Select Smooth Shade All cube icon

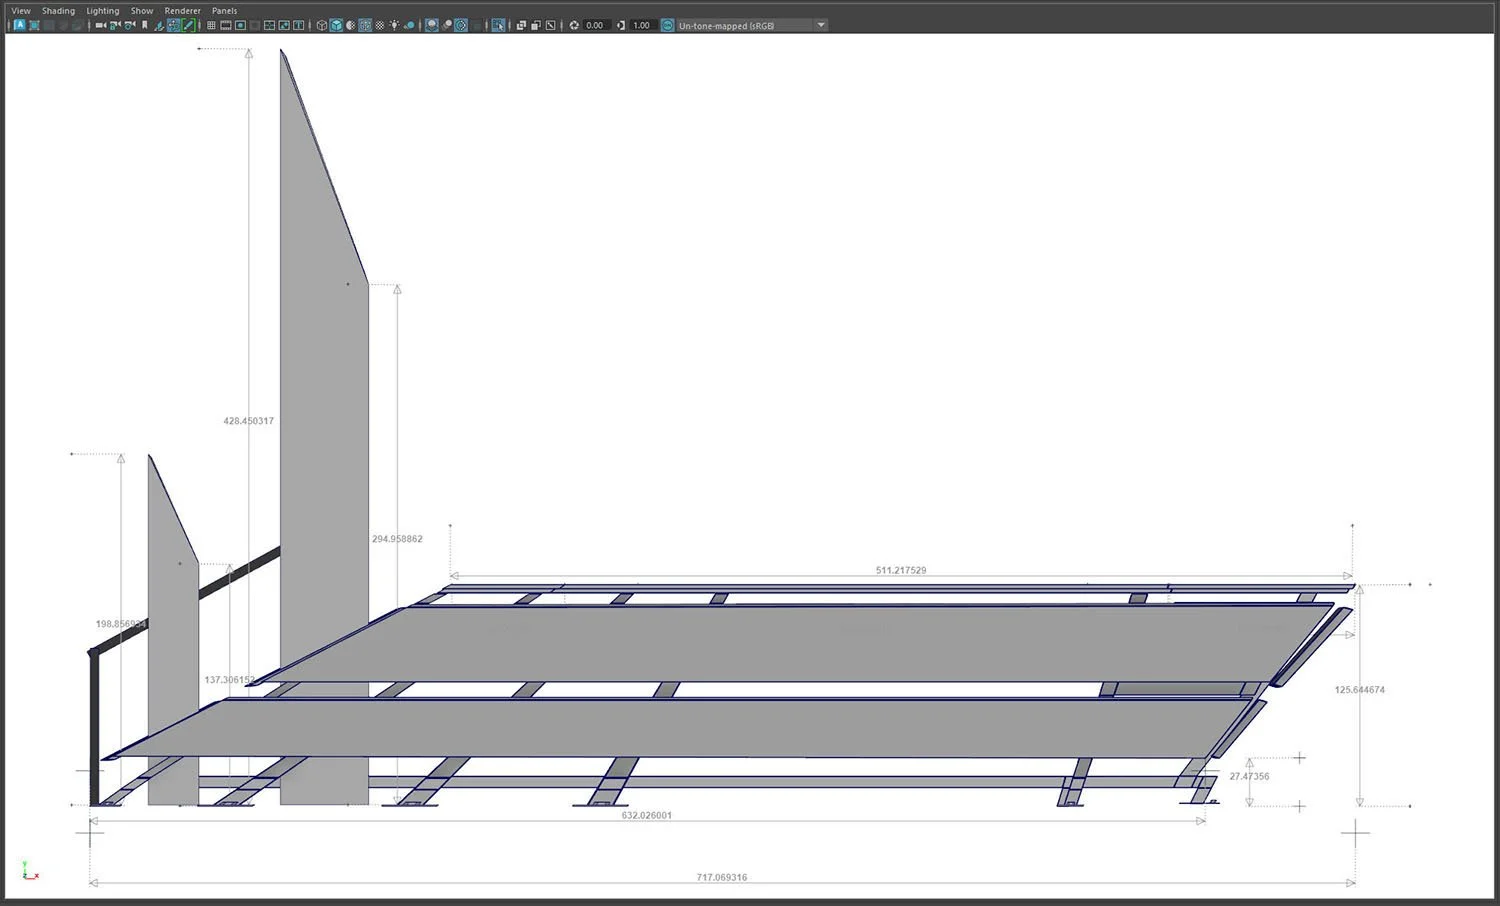tap(336, 25)
